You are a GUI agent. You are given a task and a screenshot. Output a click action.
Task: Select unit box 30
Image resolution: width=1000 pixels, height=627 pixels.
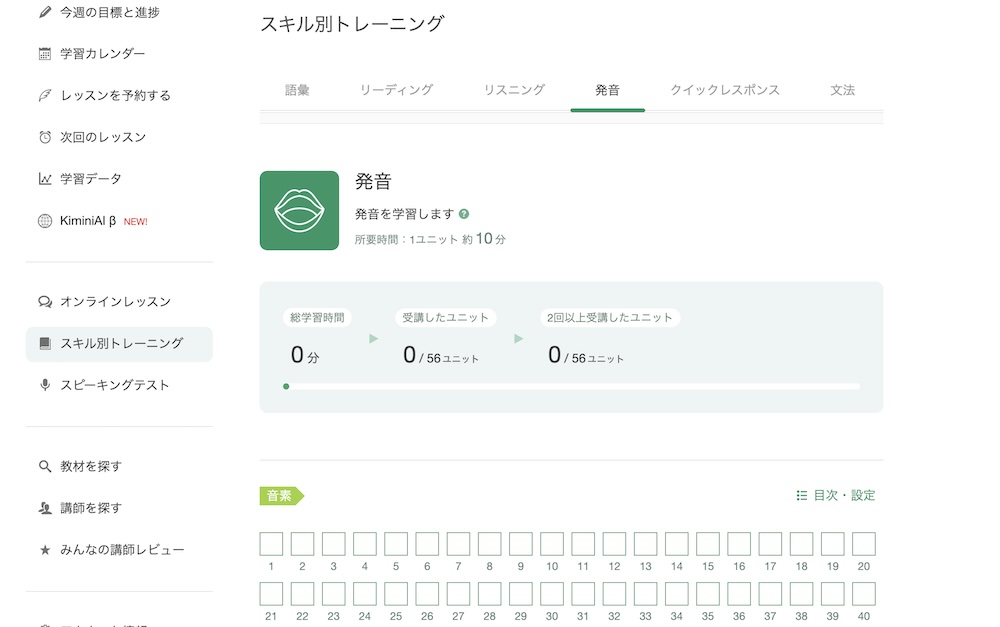tap(552, 594)
